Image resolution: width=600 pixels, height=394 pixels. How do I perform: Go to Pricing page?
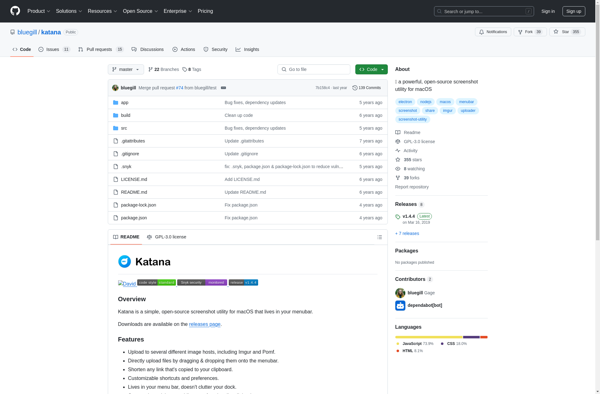(205, 11)
